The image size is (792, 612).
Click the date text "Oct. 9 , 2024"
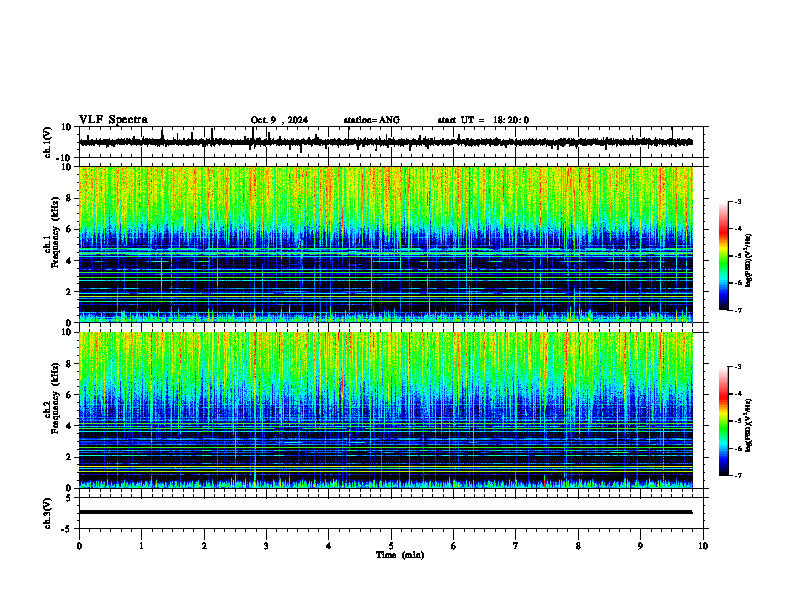(x=279, y=120)
